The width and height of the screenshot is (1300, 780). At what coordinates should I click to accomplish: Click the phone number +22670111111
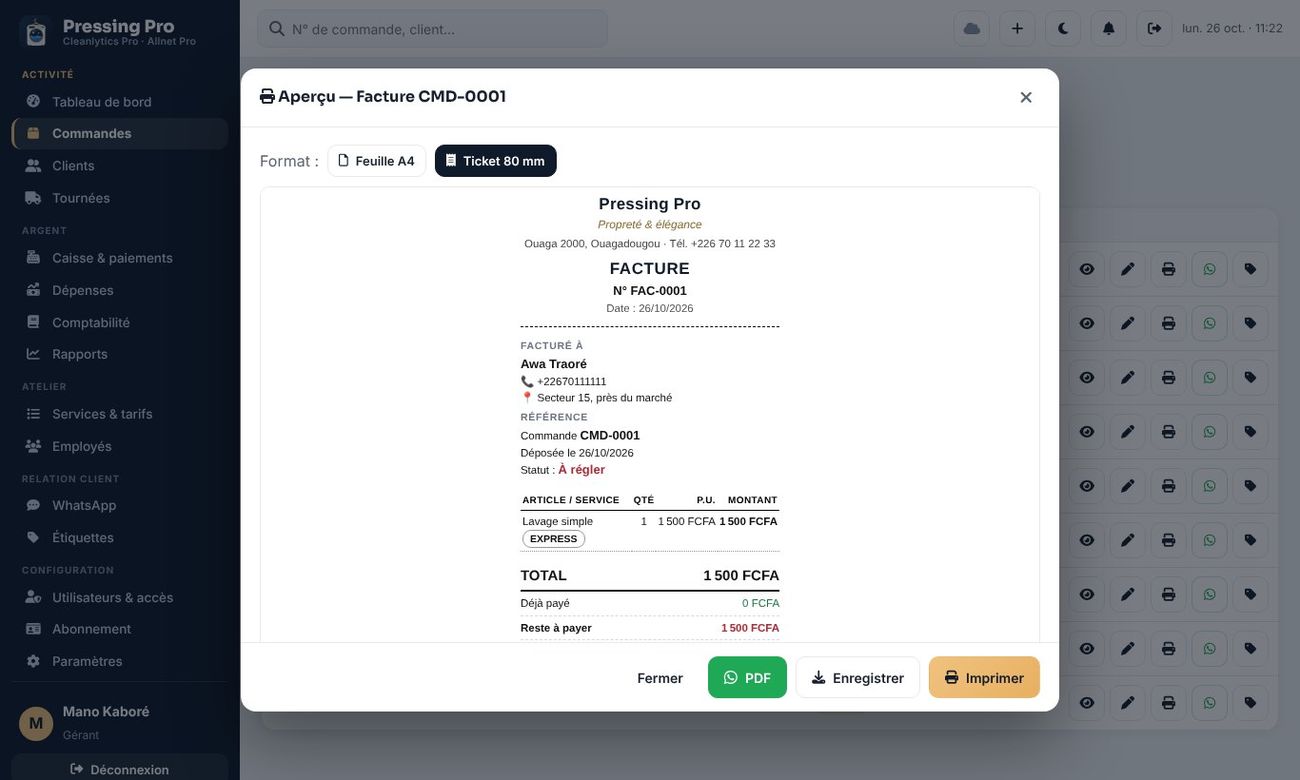(572, 381)
